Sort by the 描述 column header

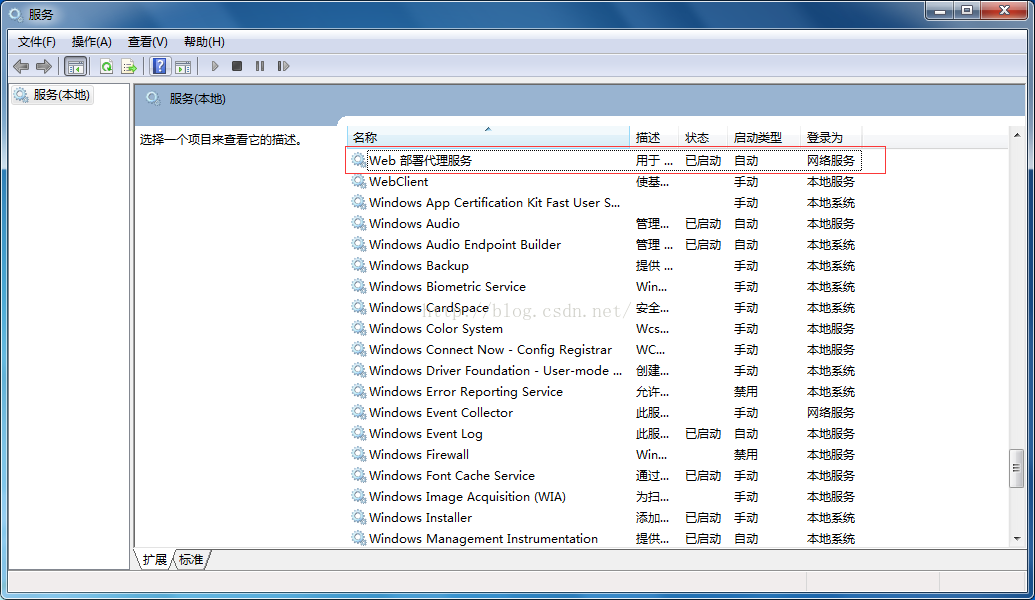(654, 137)
